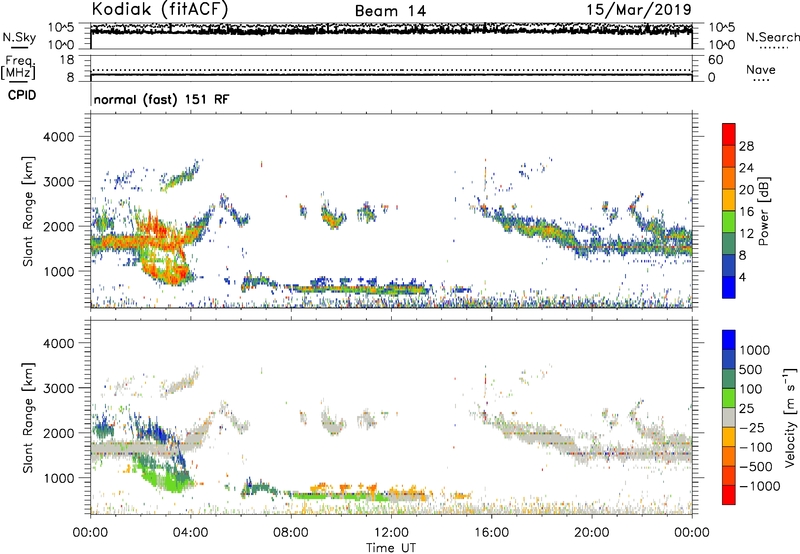Pick the red bottom segment of the velocity colorbar
800x554 pixels.
tap(729, 495)
